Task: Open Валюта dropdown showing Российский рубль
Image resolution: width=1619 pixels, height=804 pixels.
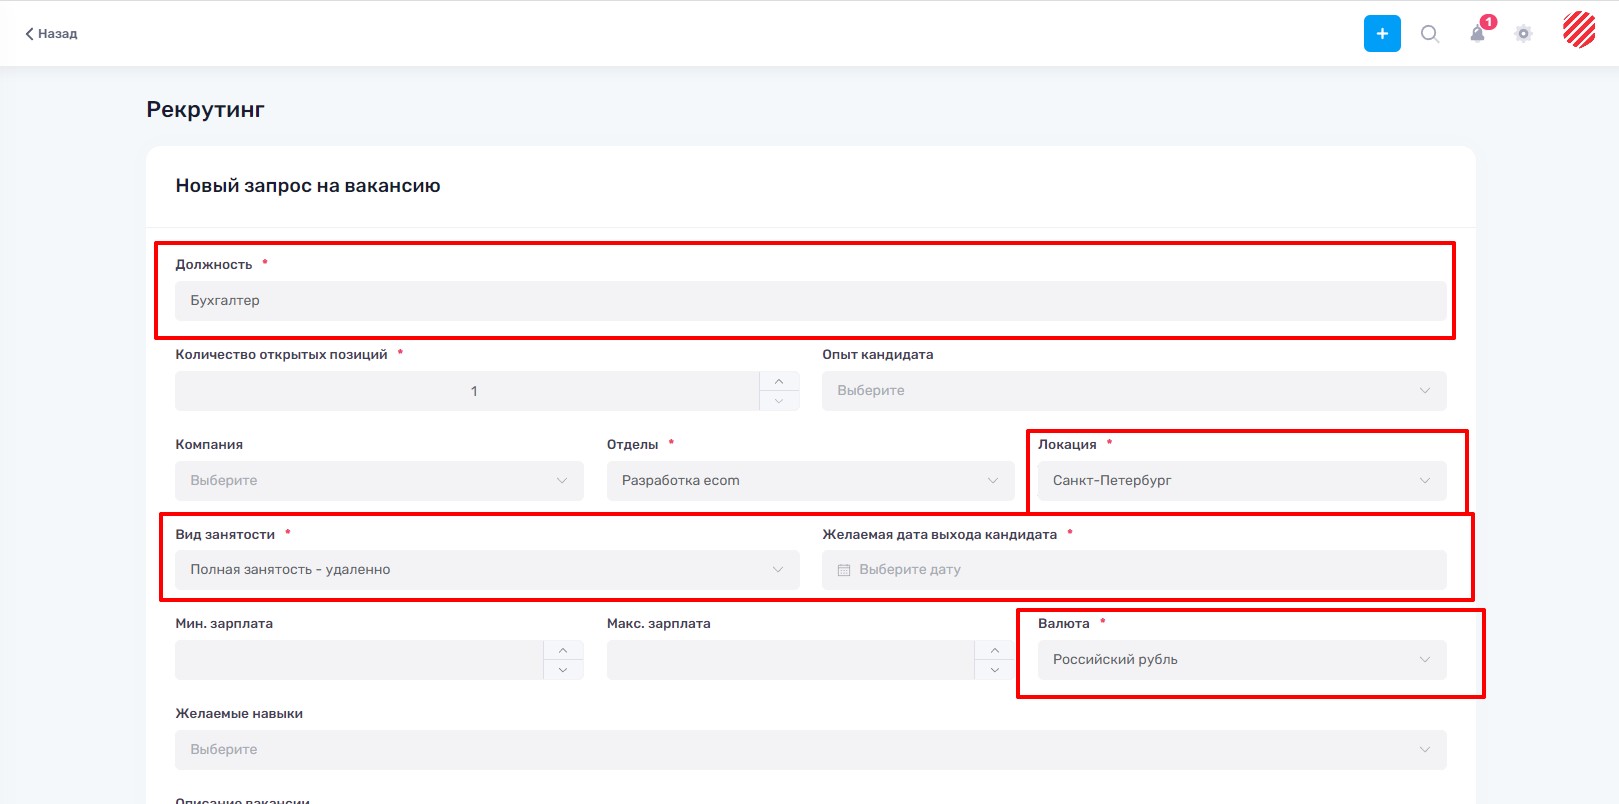Action: [1242, 660]
